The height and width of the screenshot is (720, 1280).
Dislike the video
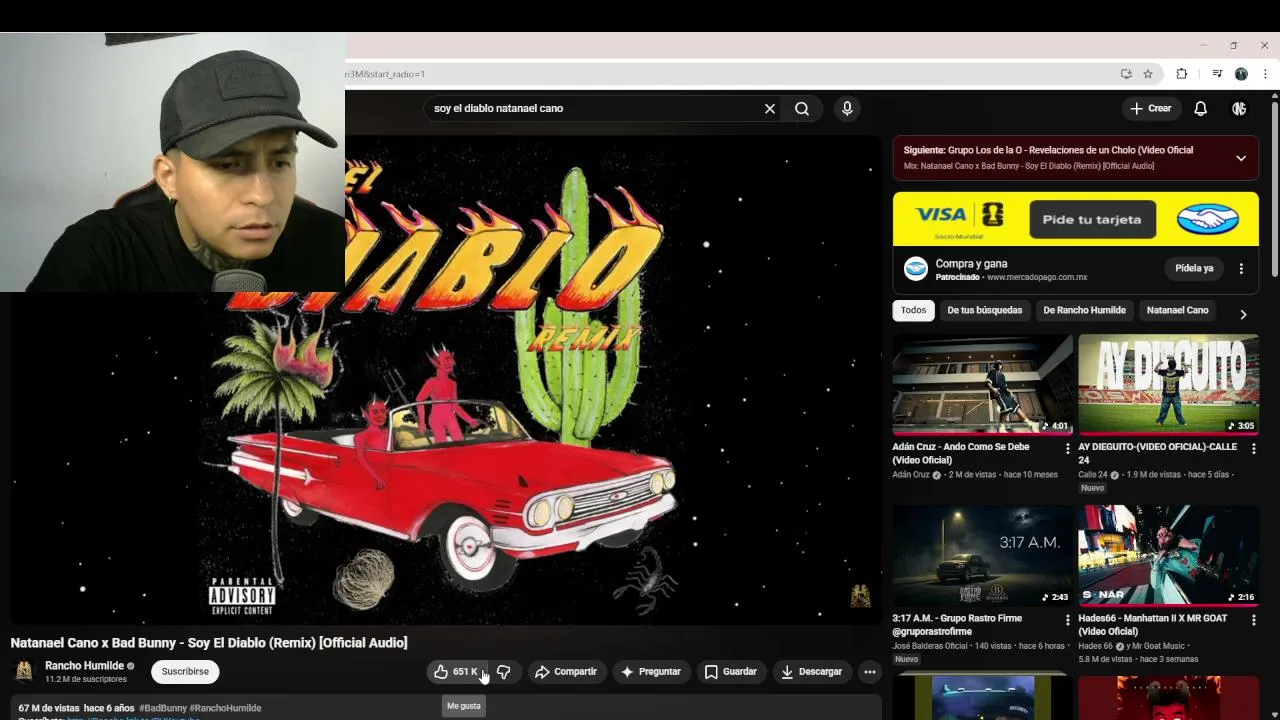(504, 672)
